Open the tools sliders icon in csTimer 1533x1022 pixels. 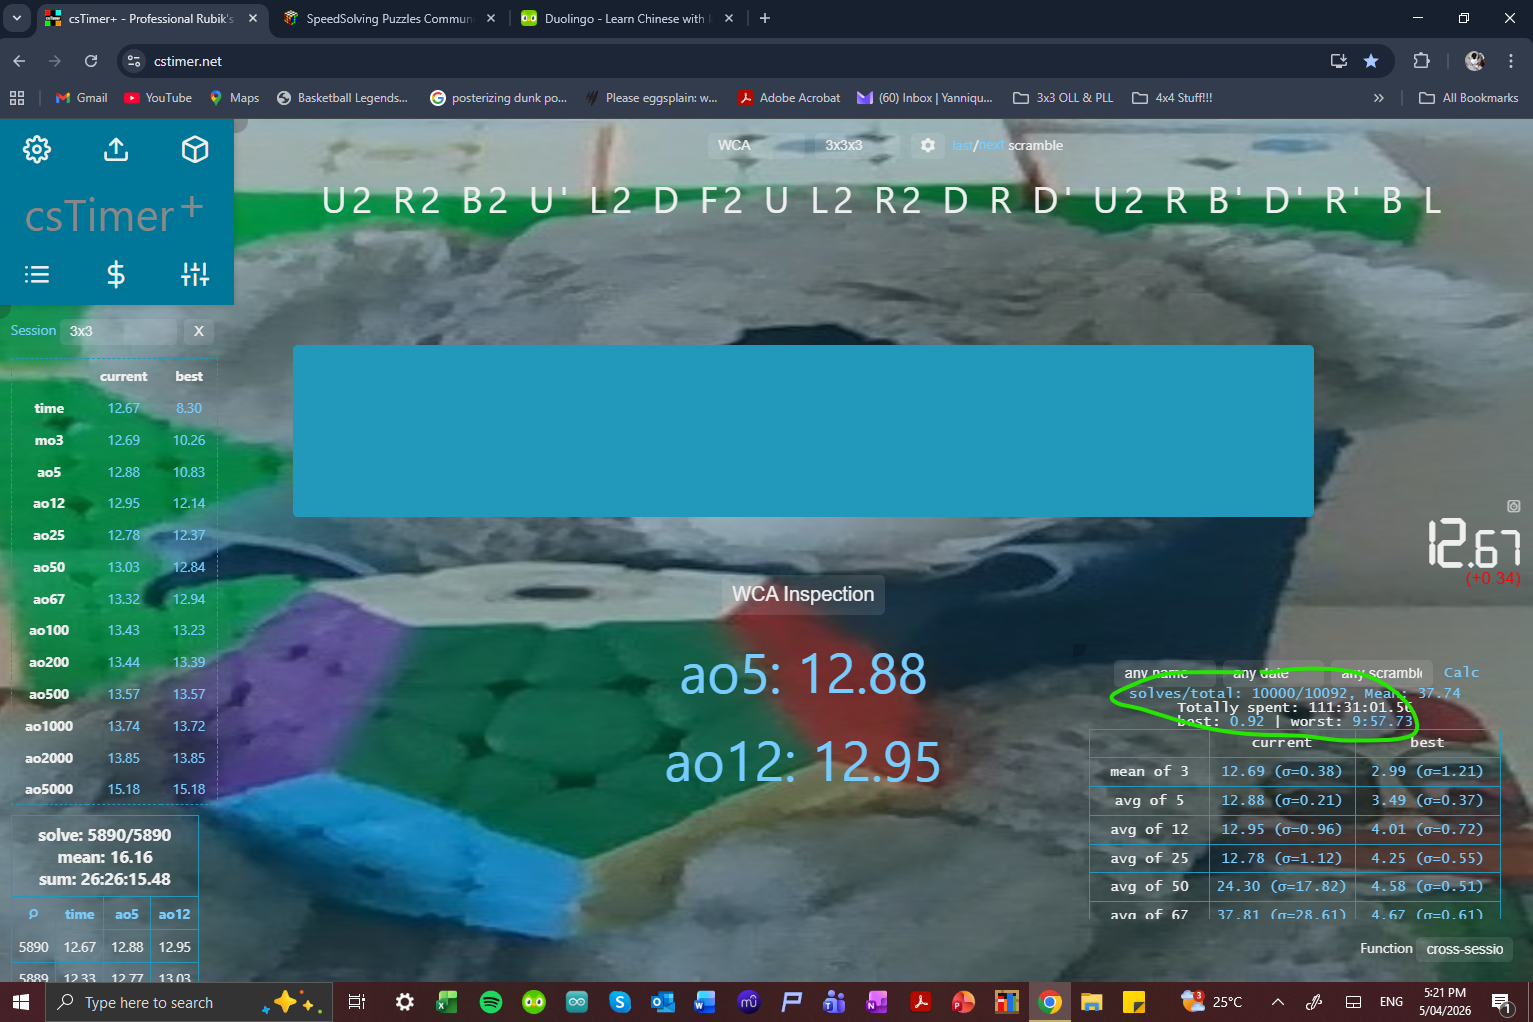pos(195,274)
